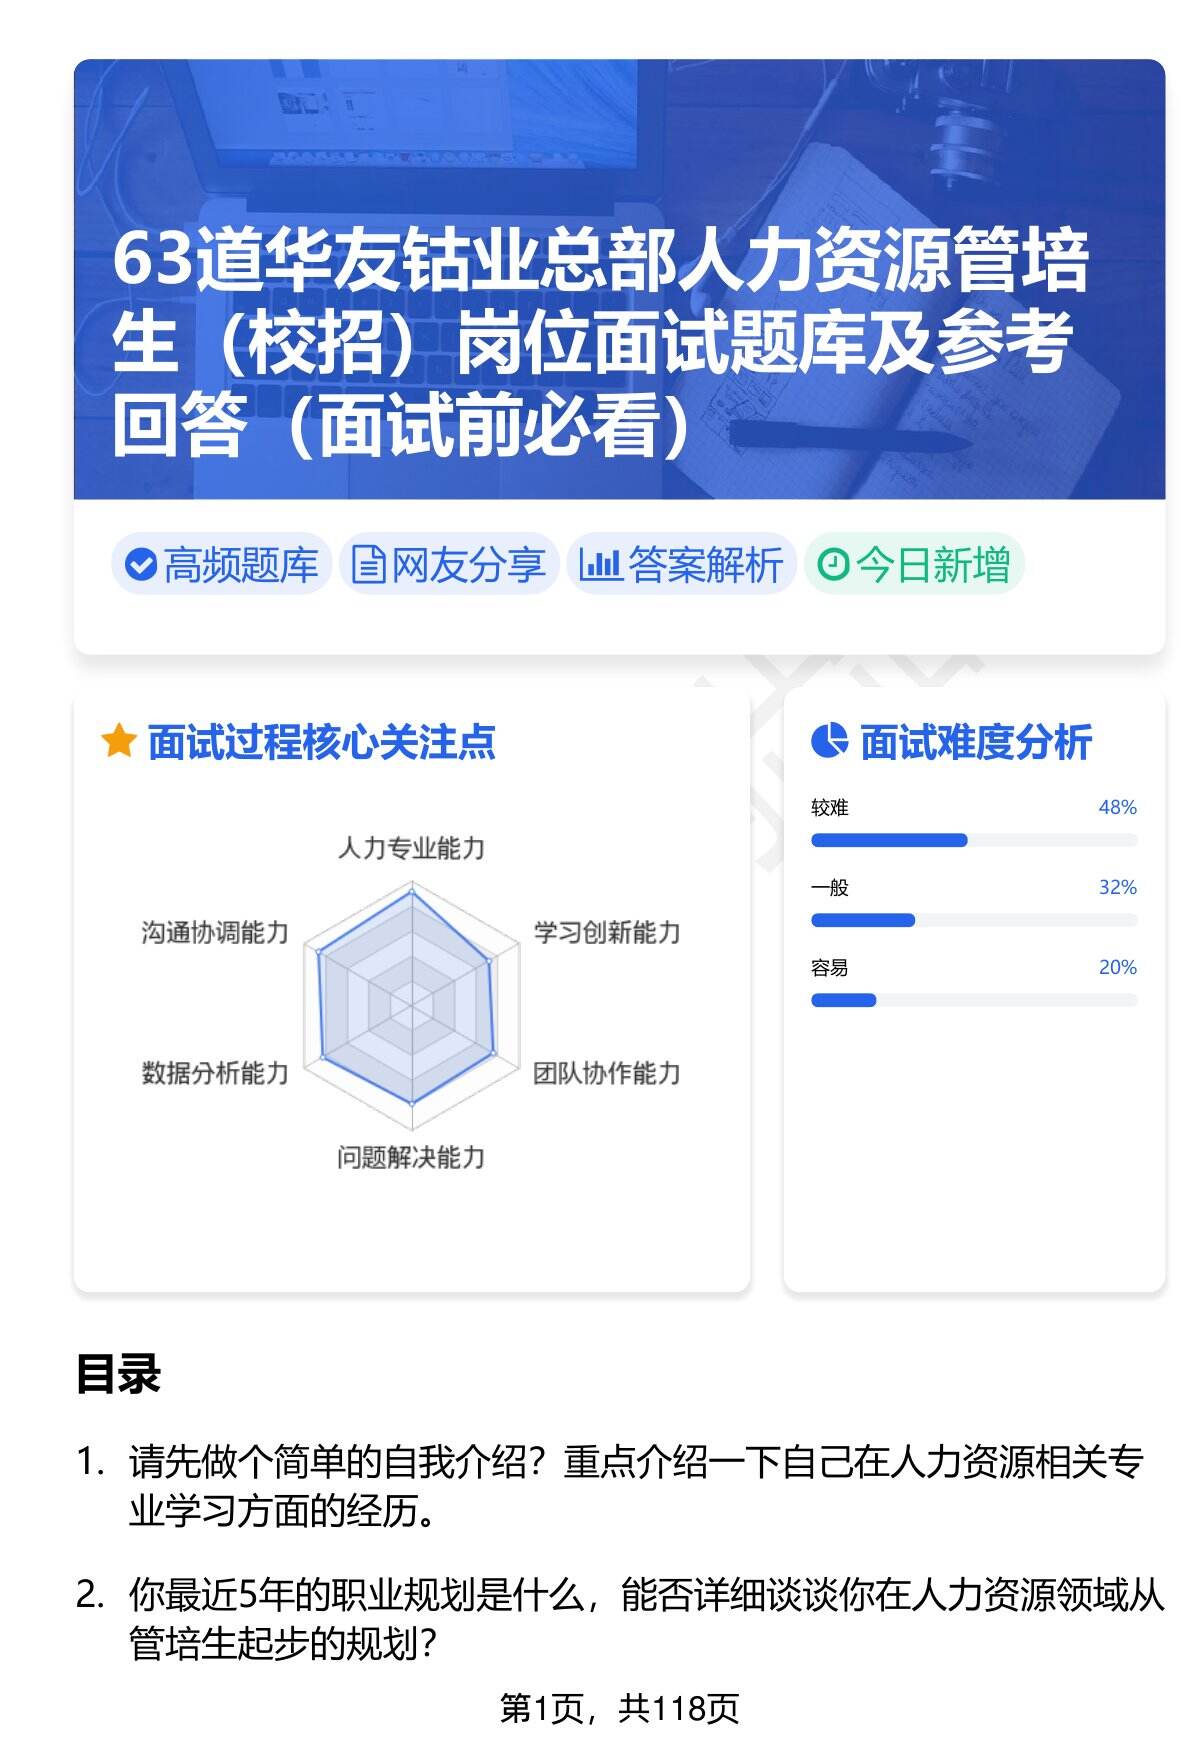Image resolution: width=1200 pixels, height=1755 pixels.
Task: Click the clock icon beside 今日新增
Action: (x=833, y=565)
